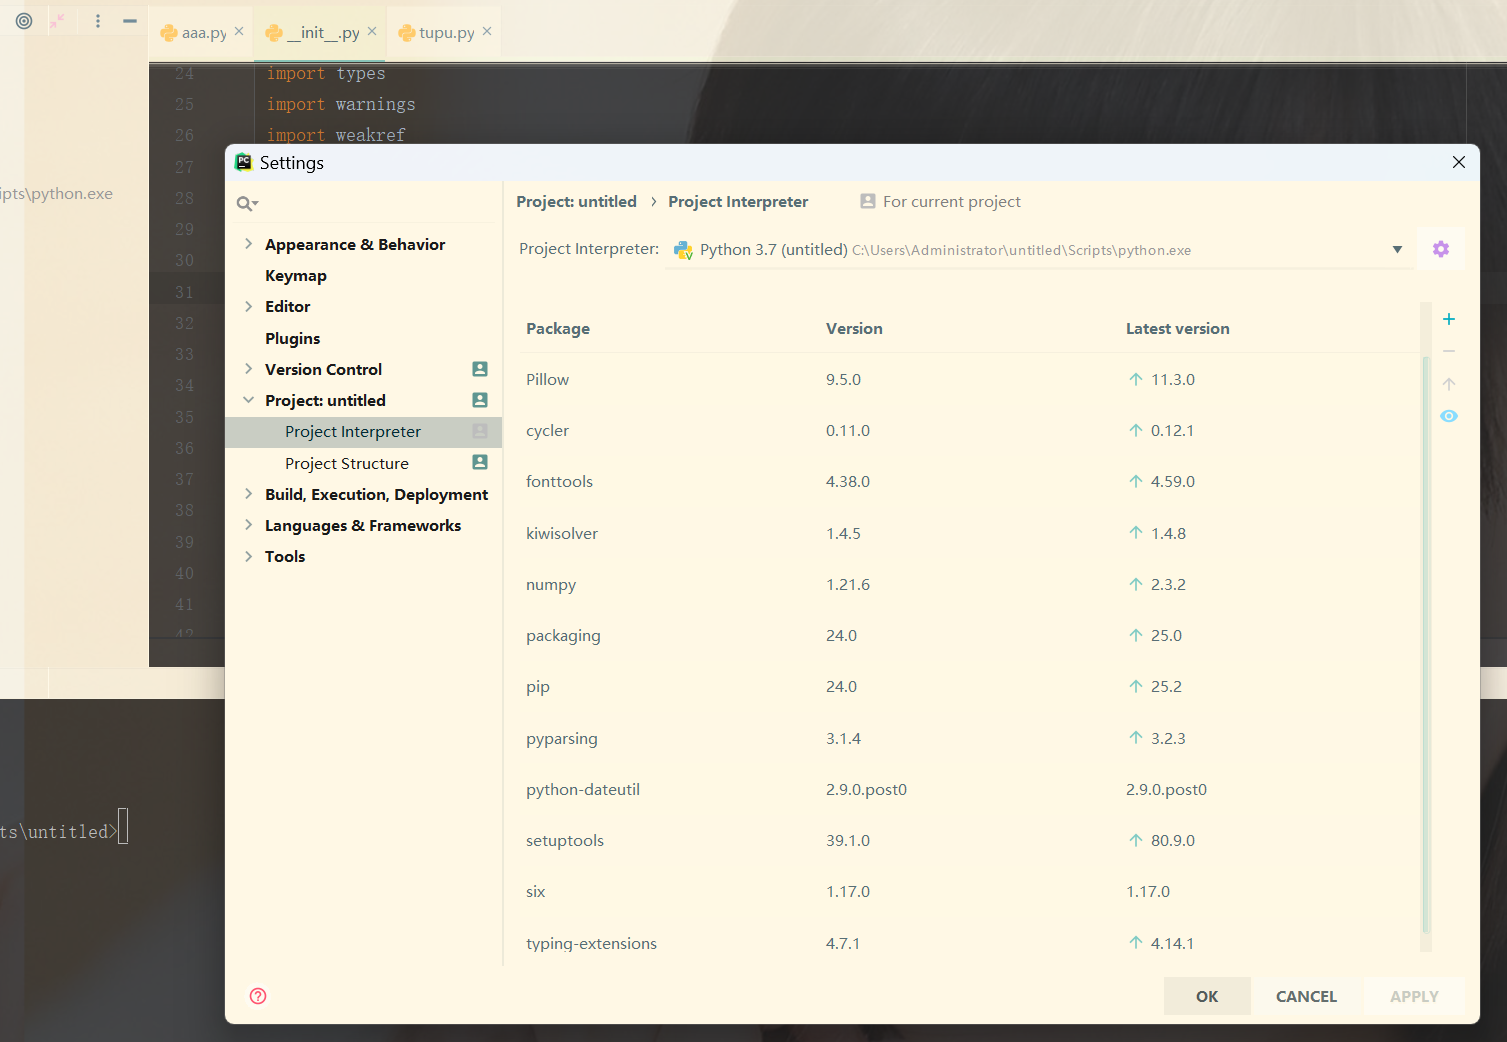Click the target locate icon in the editor toolbar
Viewport: 1507px width, 1042px height.
[x=24, y=21]
